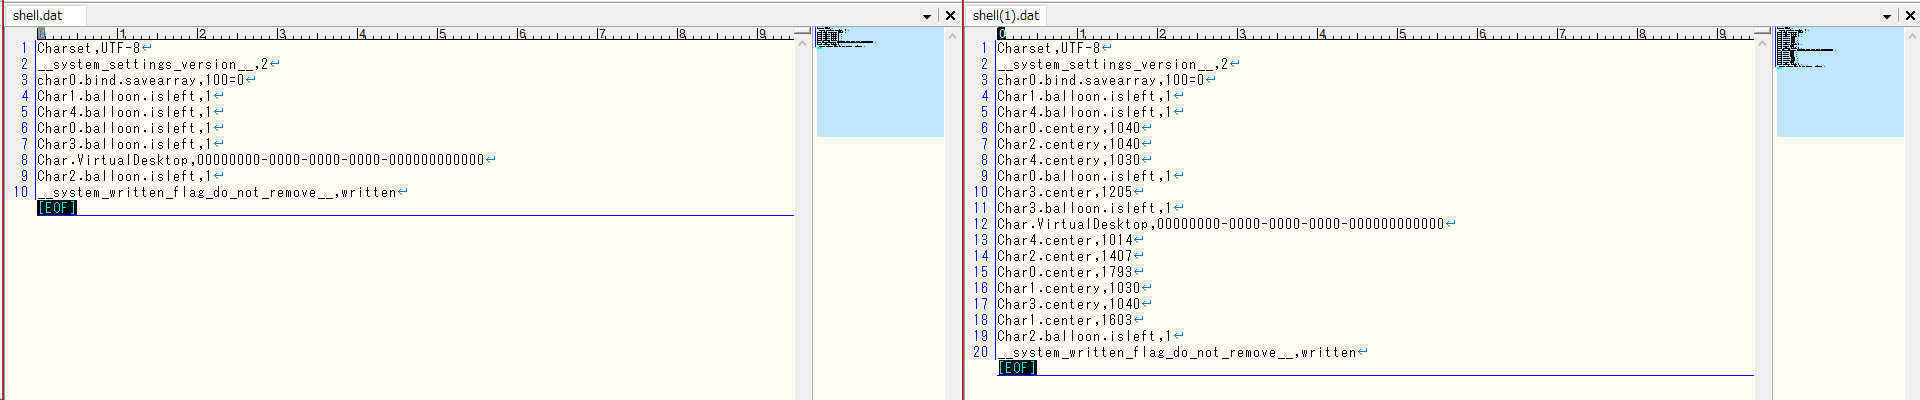Screen dimensions: 1920x400
Task: Close the shell.dat document with X
Action: [x=950, y=16]
